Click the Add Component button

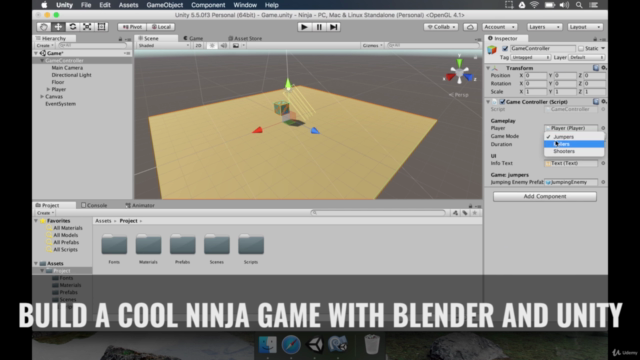click(544, 196)
